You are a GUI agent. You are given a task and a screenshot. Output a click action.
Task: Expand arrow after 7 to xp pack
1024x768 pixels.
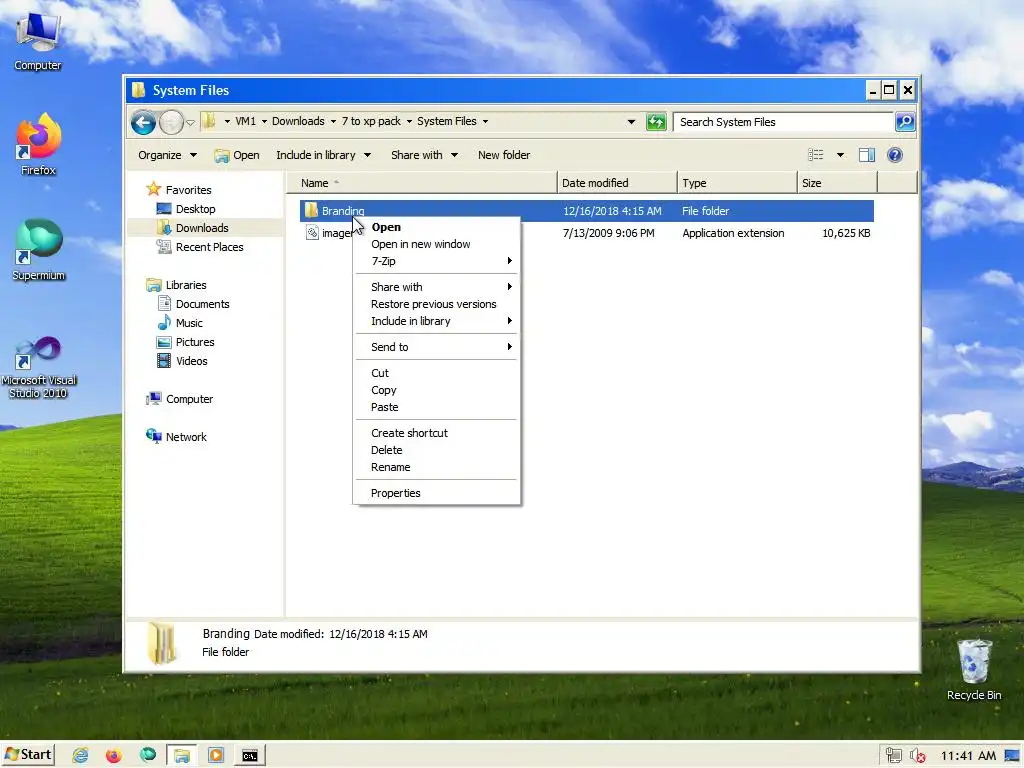pos(409,121)
